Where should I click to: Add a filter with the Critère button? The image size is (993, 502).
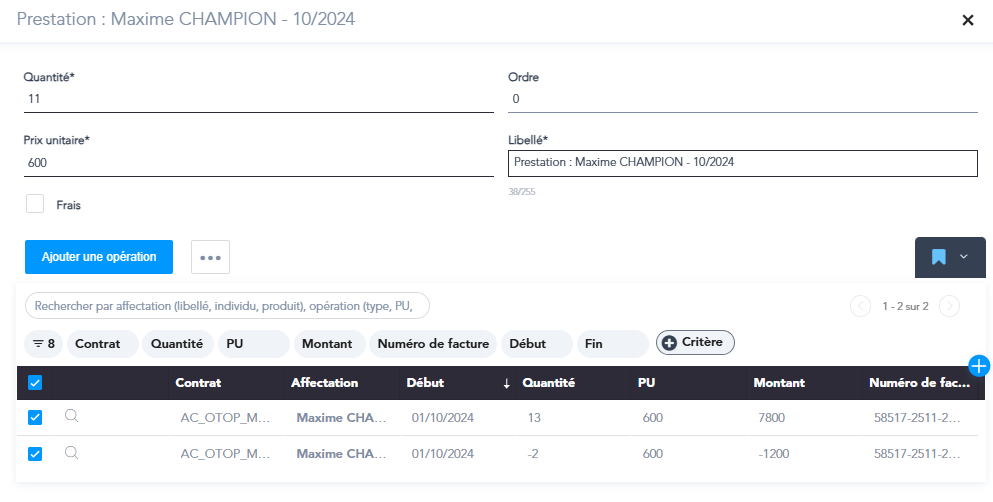point(695,343)
